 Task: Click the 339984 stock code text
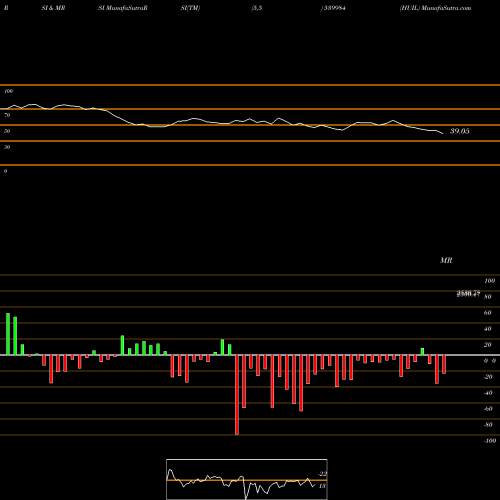335,8
